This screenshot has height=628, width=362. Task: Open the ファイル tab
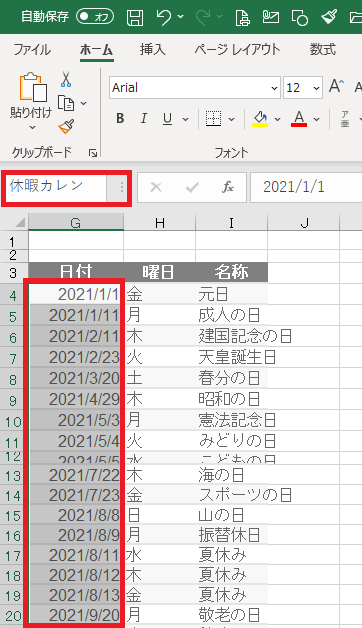[x=32, y=50]
